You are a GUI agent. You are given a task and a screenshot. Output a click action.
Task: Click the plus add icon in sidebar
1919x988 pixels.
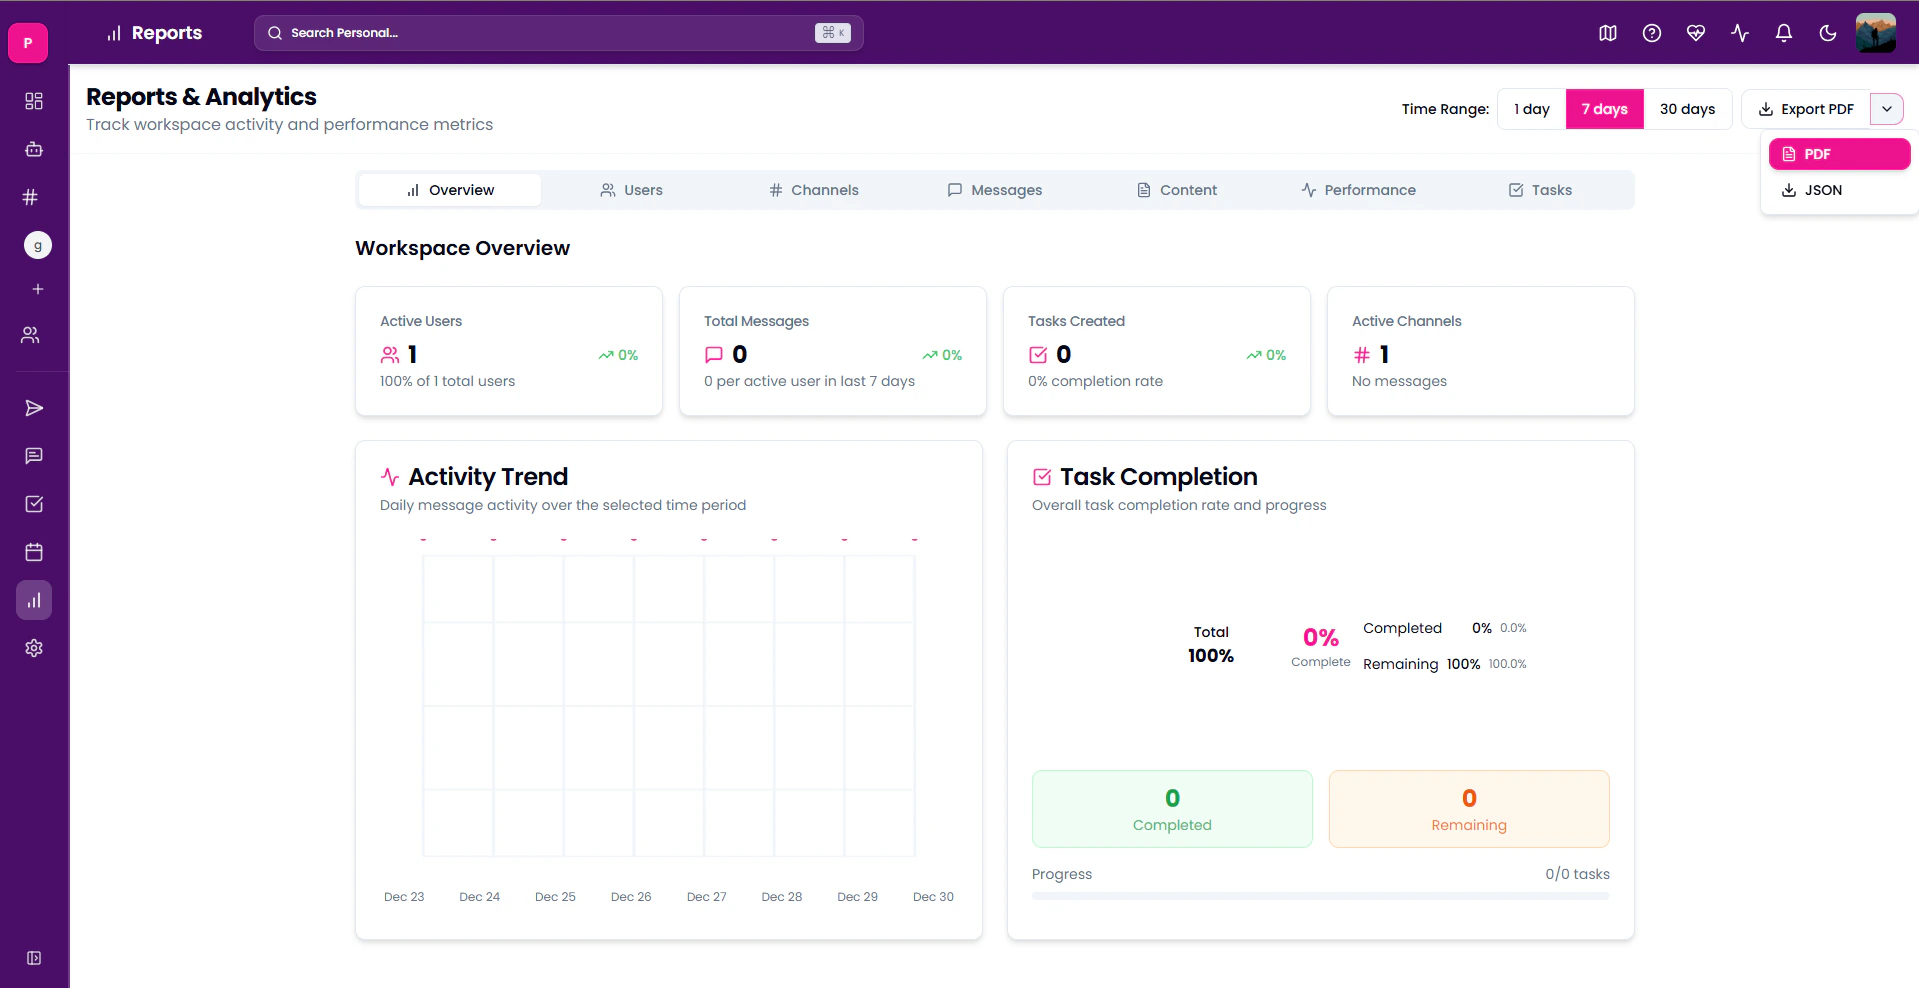[38, 289]
